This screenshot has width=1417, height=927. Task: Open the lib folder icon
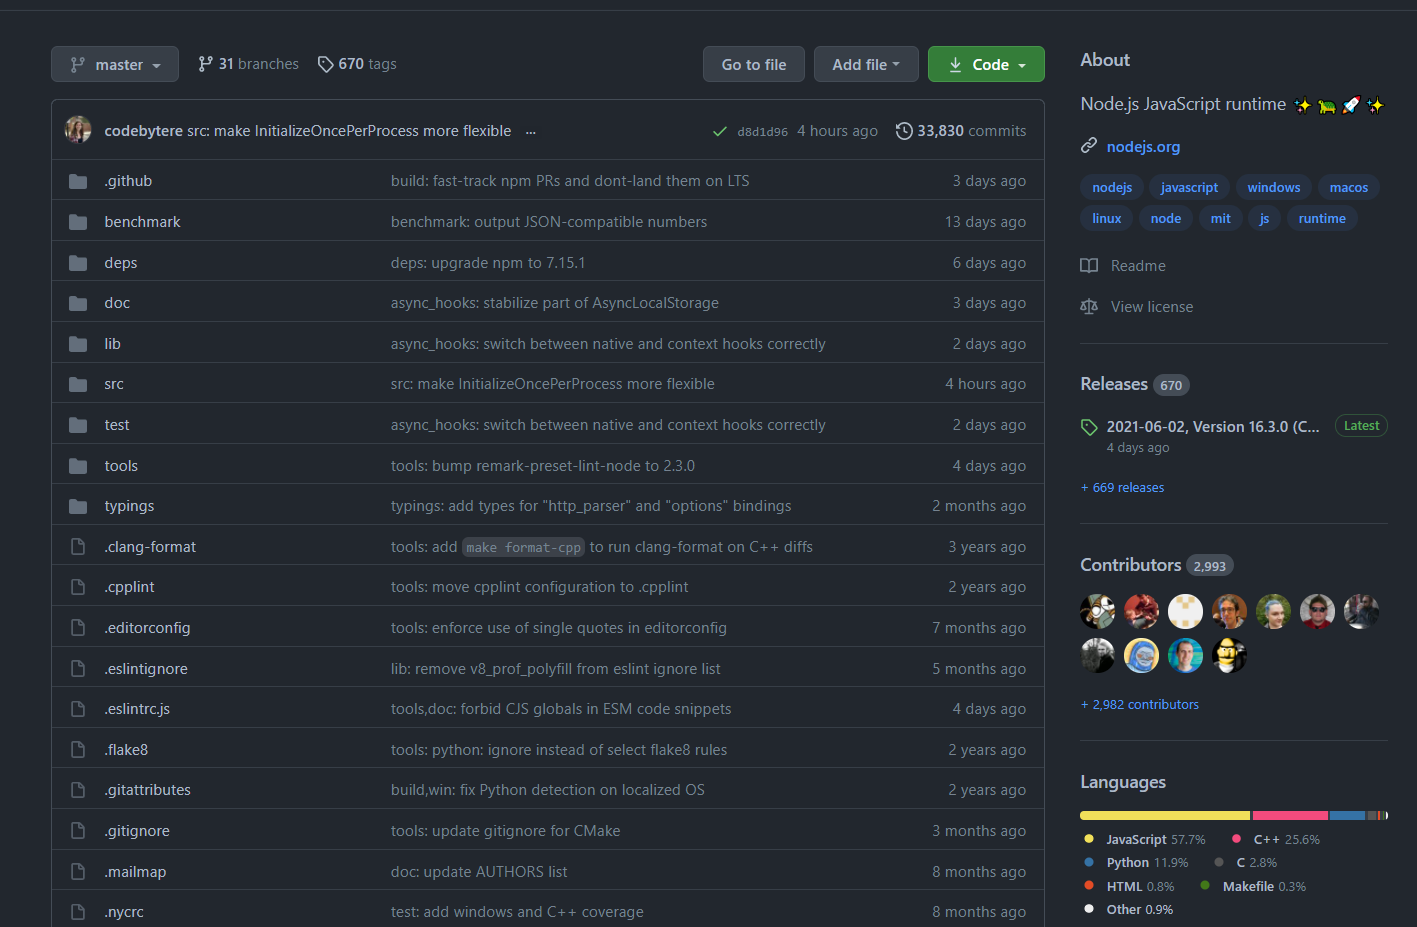click(x=78, y=344)
